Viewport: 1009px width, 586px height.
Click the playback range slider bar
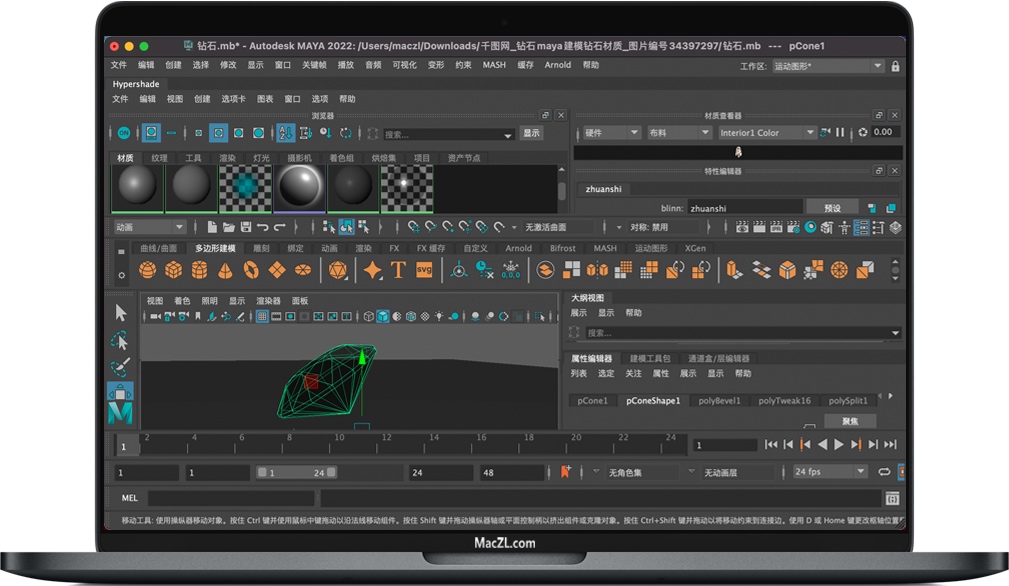(297, 473)
